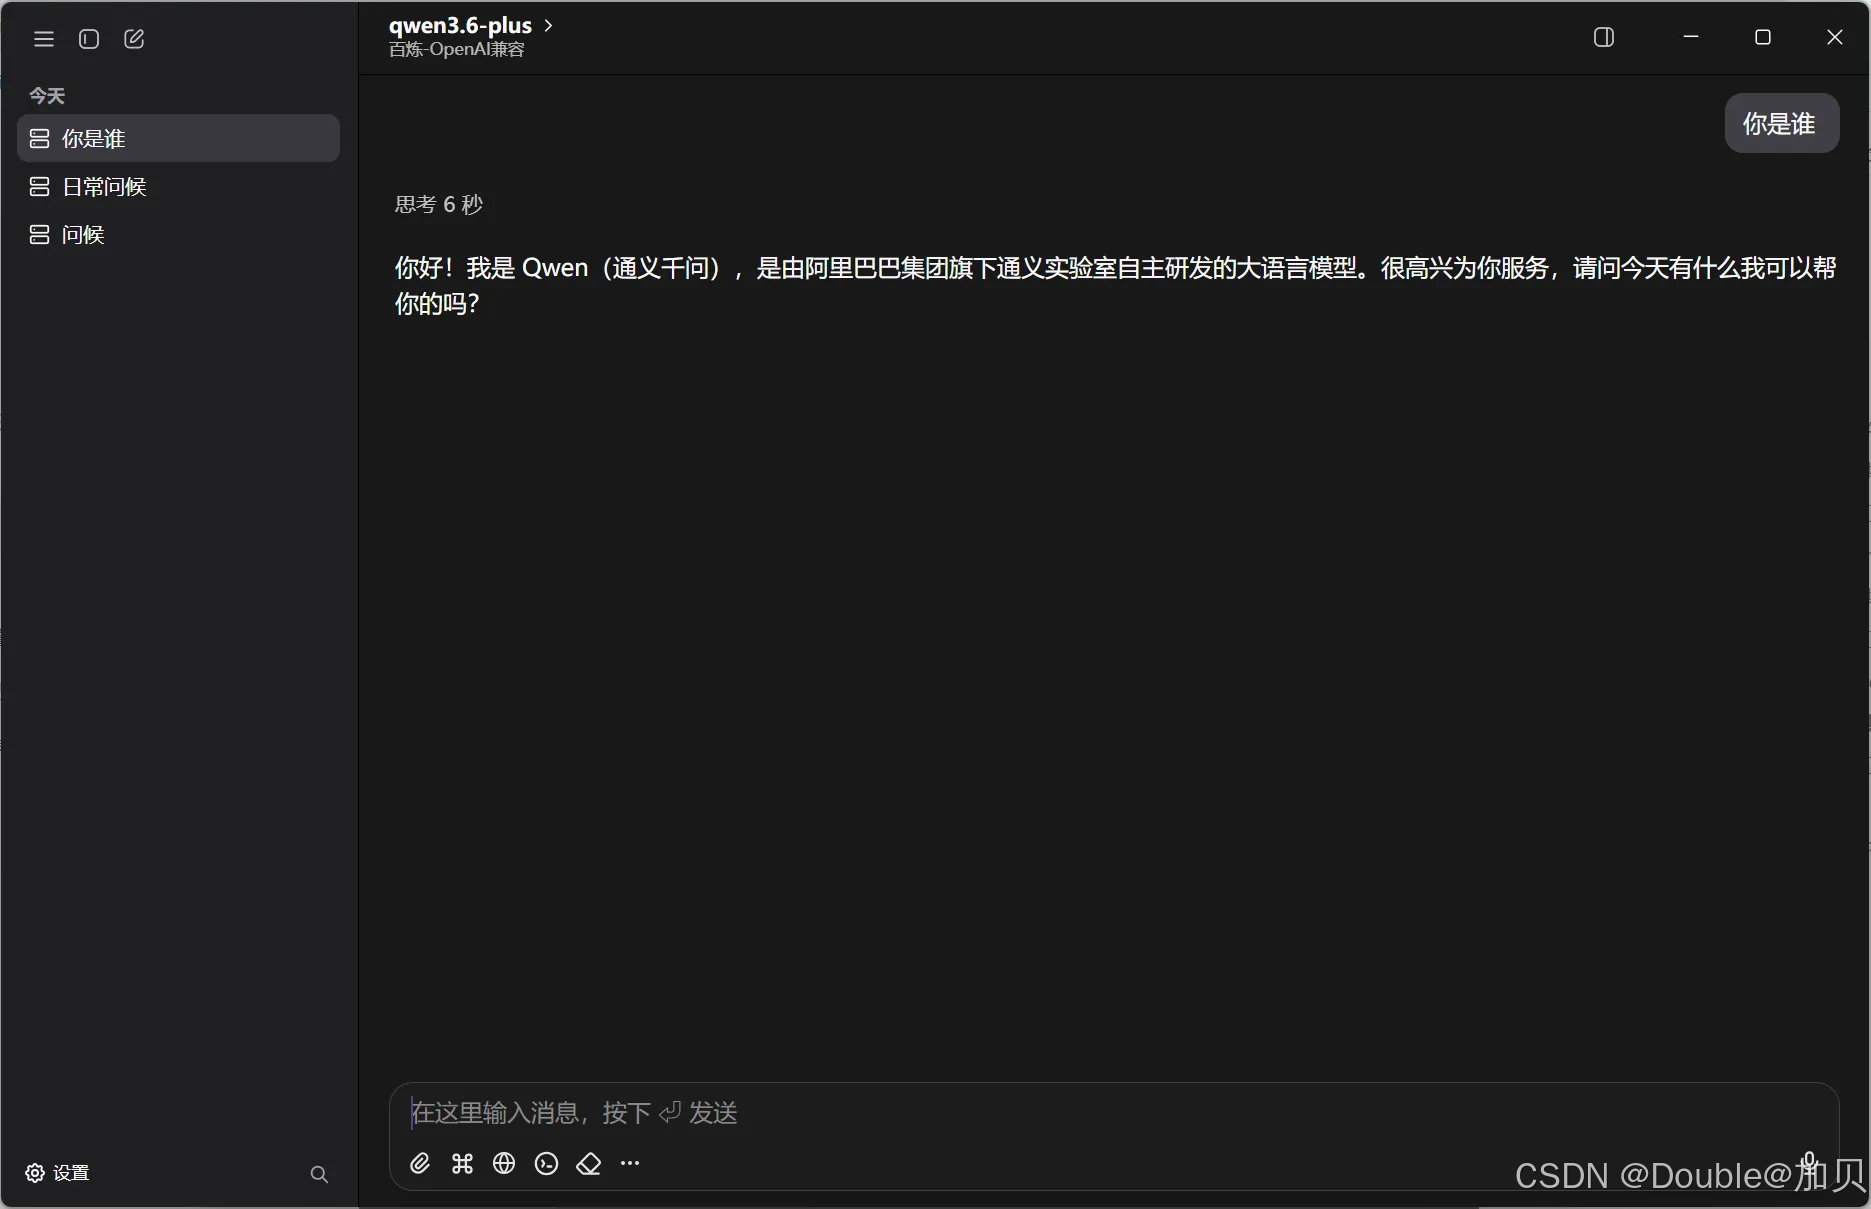Attach a file with paperclip icon

(420, 1163)
